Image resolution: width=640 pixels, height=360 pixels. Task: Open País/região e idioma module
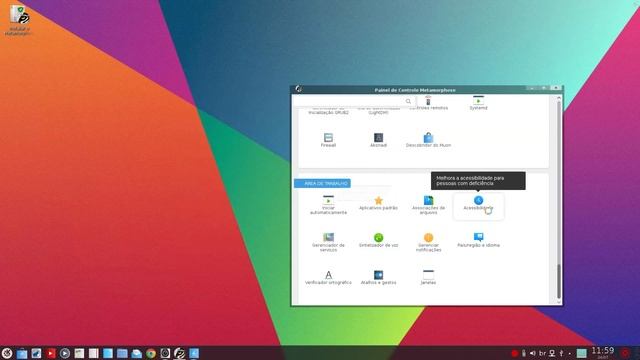[478, 240]
